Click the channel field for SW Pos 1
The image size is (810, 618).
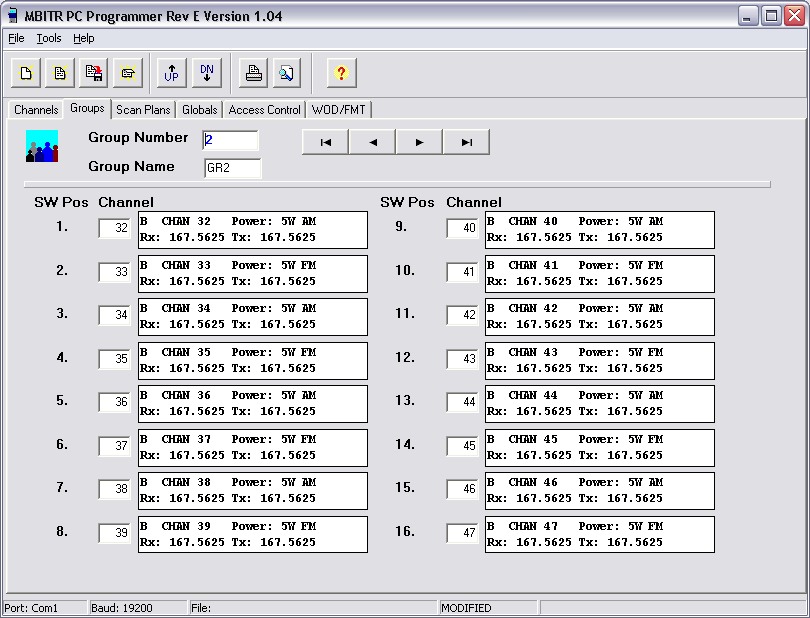click(115, 228)
